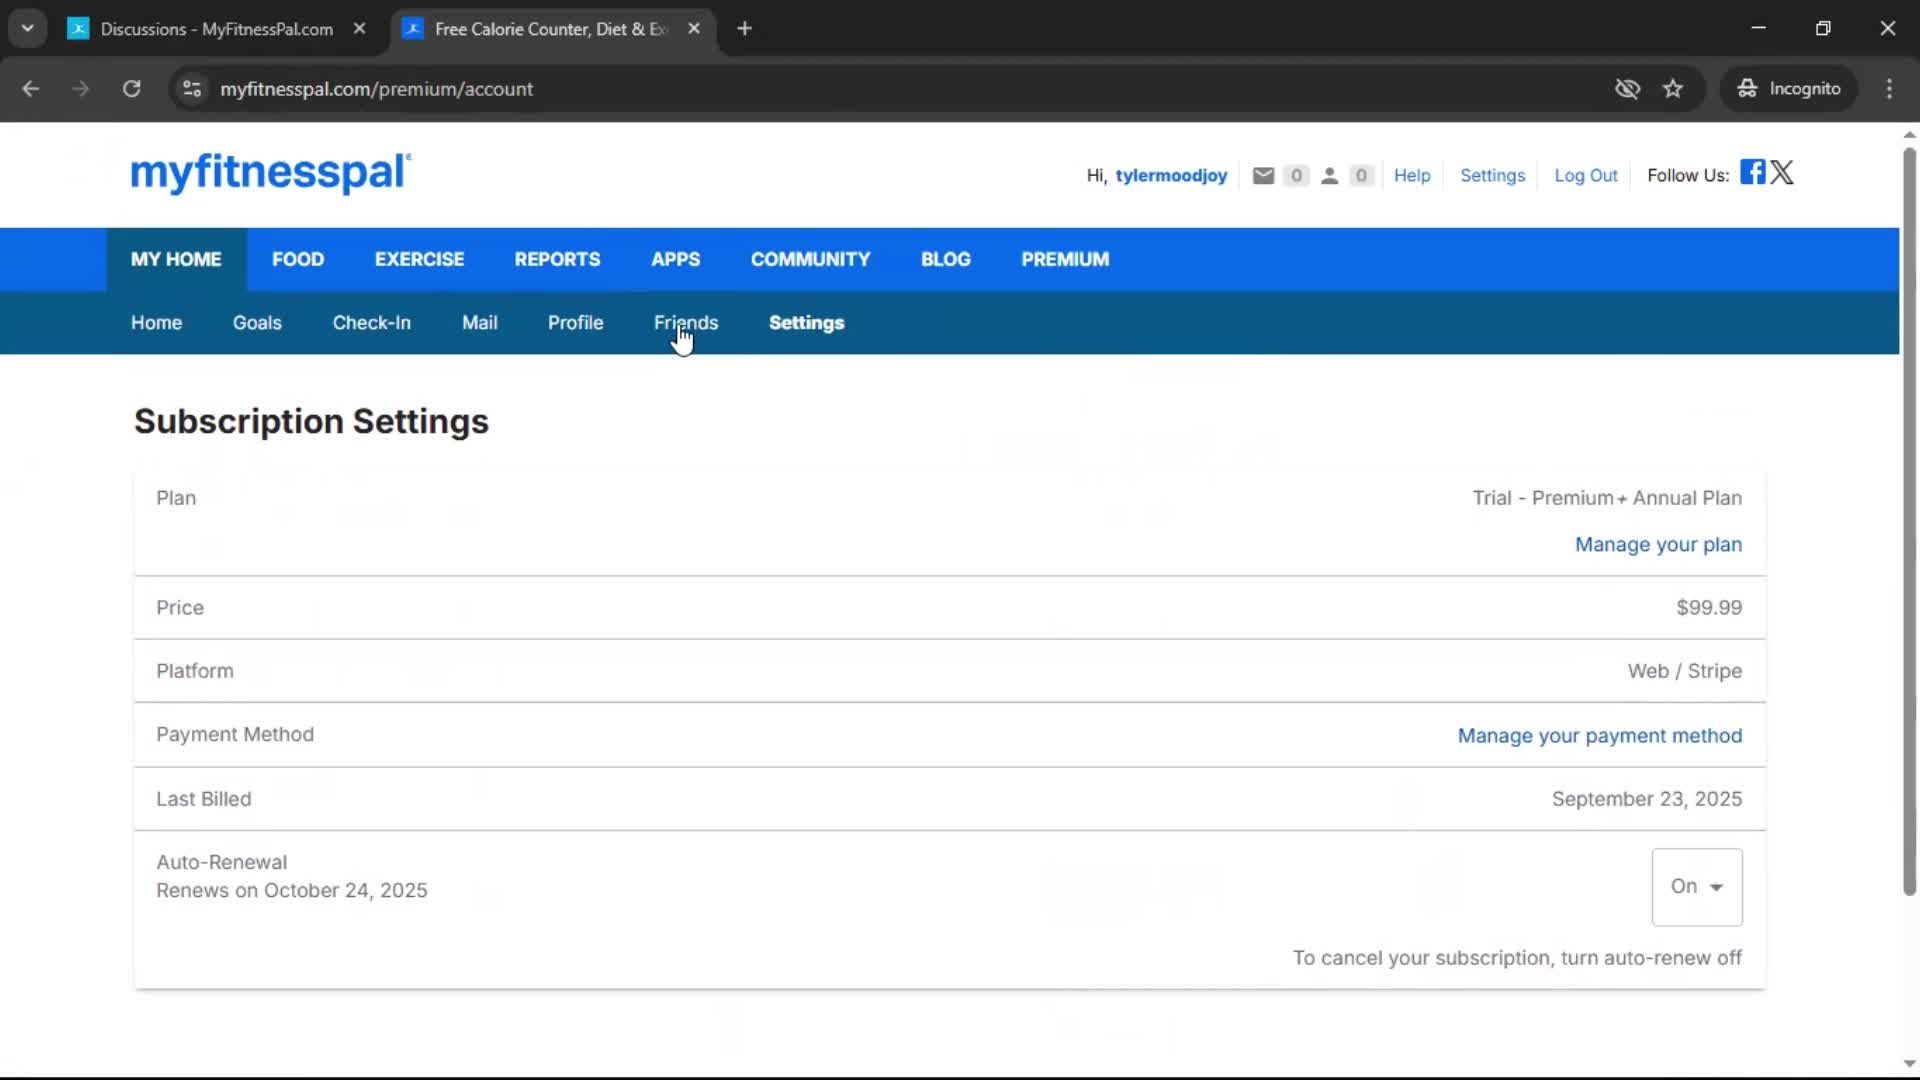
Task: Expand the Auto-Renewal On dropdown
Action: point(1697,887)
